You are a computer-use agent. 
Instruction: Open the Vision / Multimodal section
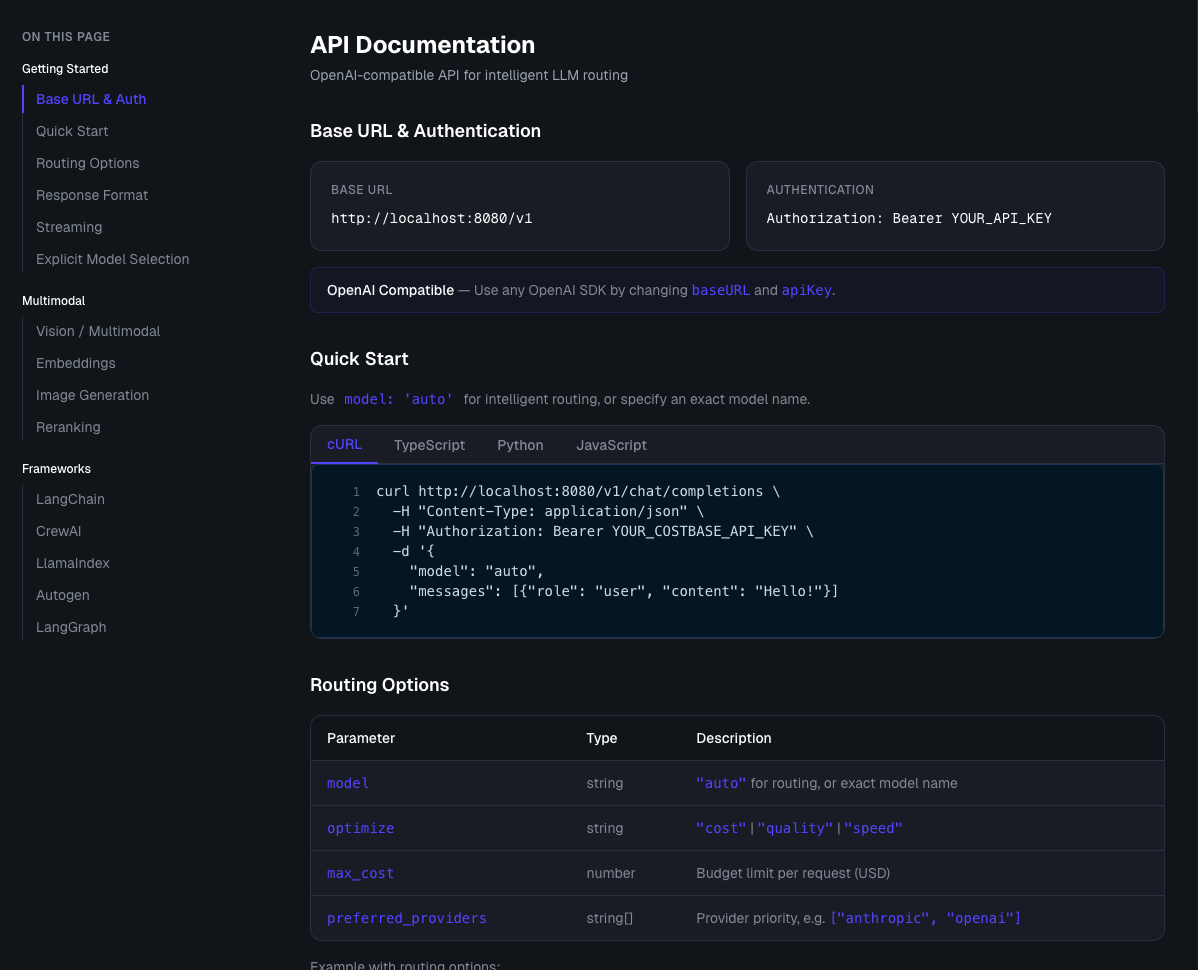pos(98,331)
